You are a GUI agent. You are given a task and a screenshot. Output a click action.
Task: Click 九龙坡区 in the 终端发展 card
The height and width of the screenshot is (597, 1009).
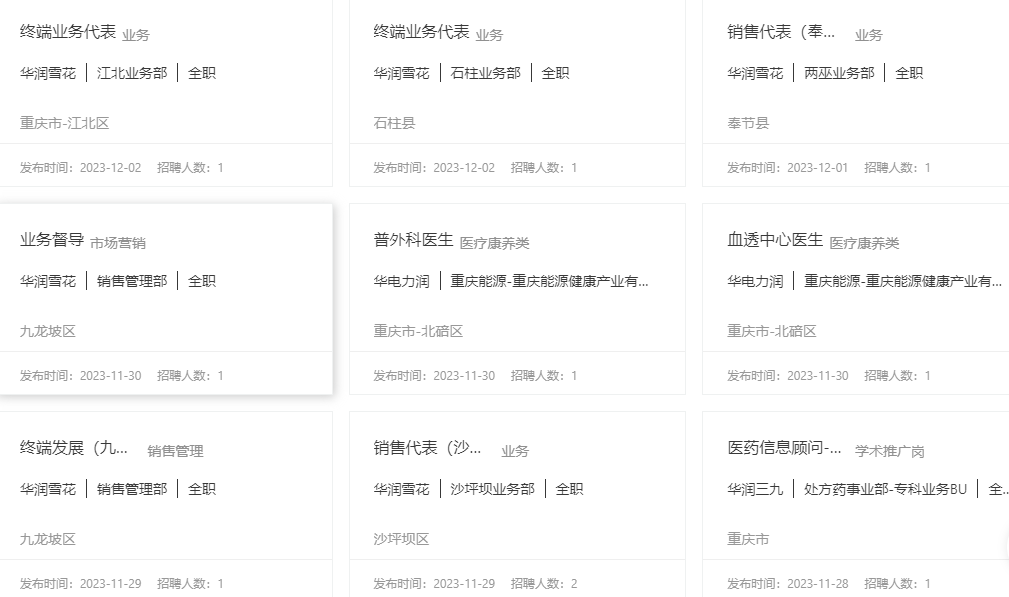48,539
